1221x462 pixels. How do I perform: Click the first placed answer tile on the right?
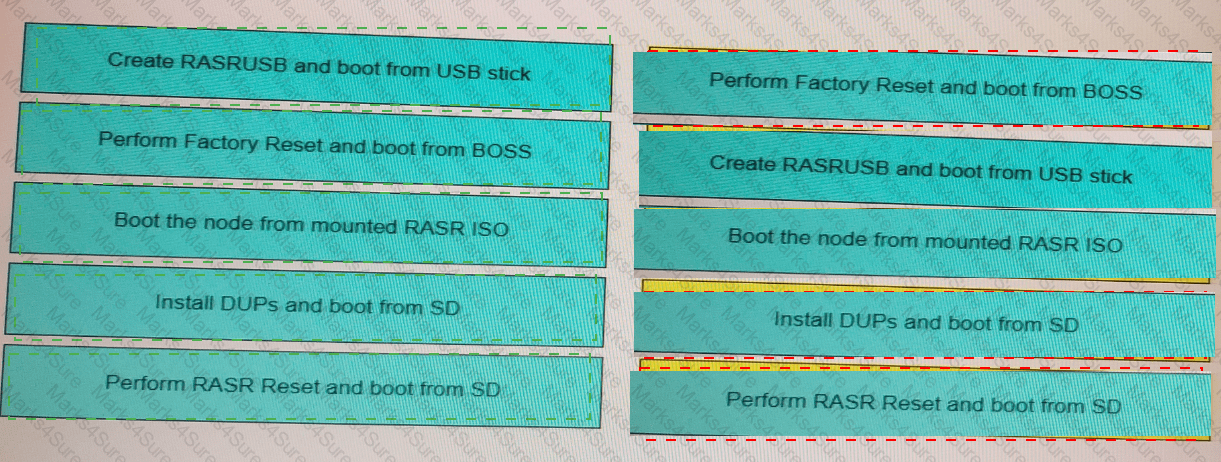pyautogui.click(x=925, y=87)
